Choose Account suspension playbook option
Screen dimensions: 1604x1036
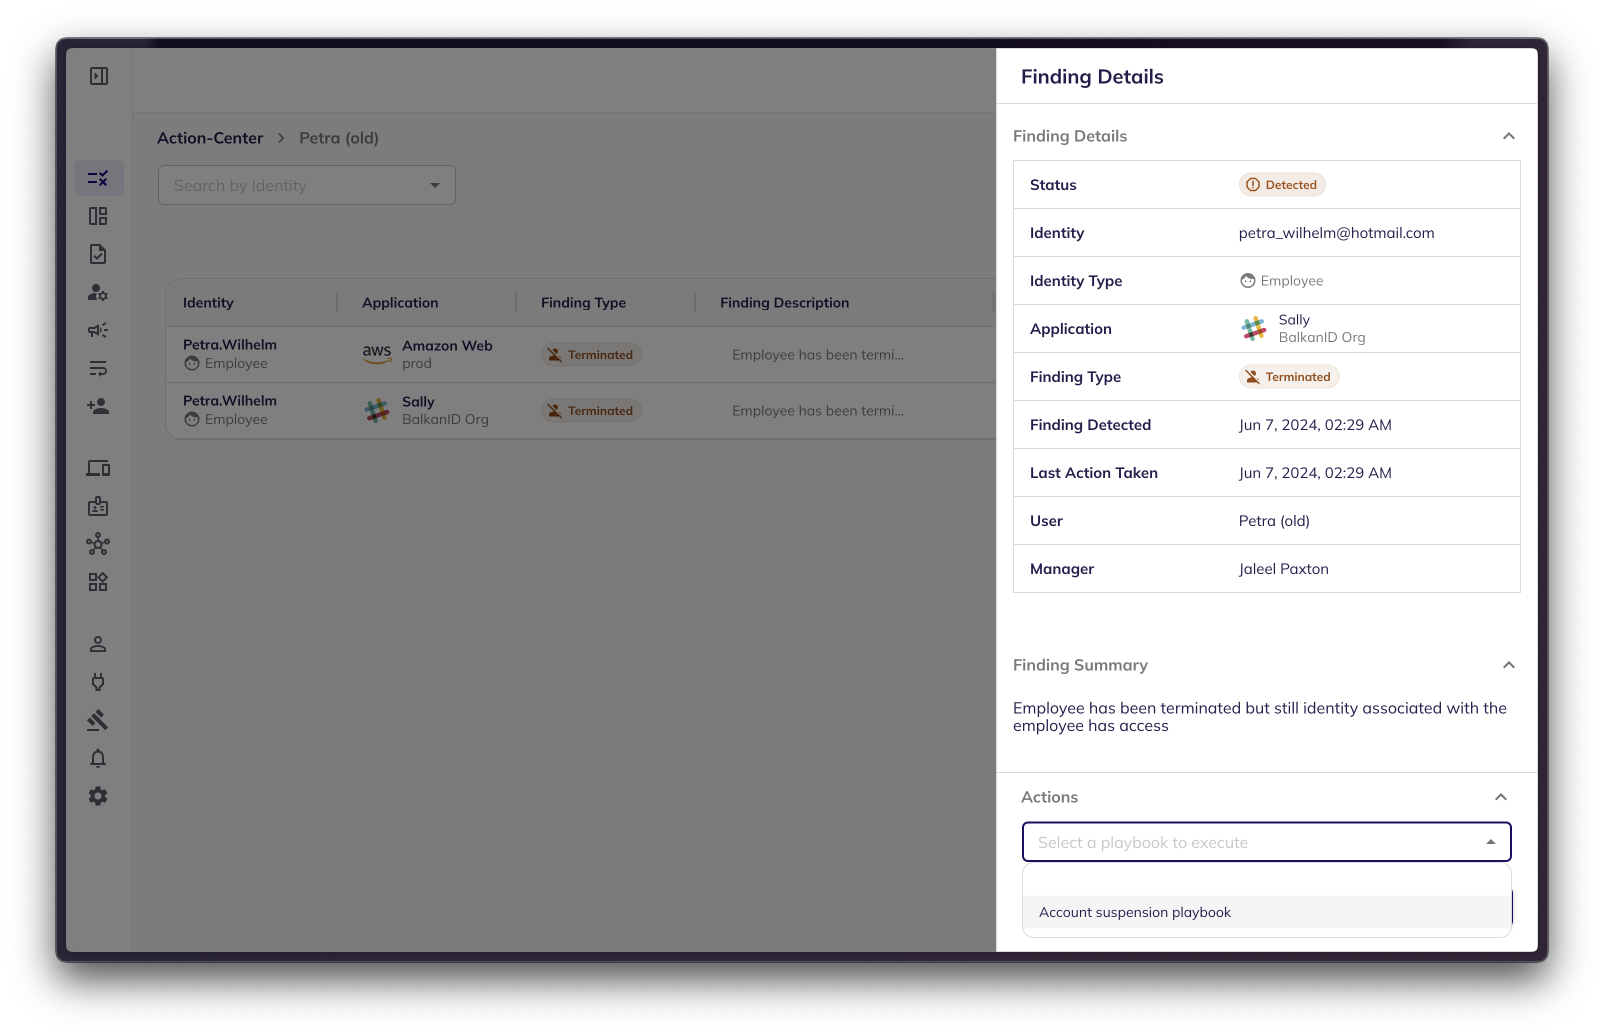click(1135, 912)
